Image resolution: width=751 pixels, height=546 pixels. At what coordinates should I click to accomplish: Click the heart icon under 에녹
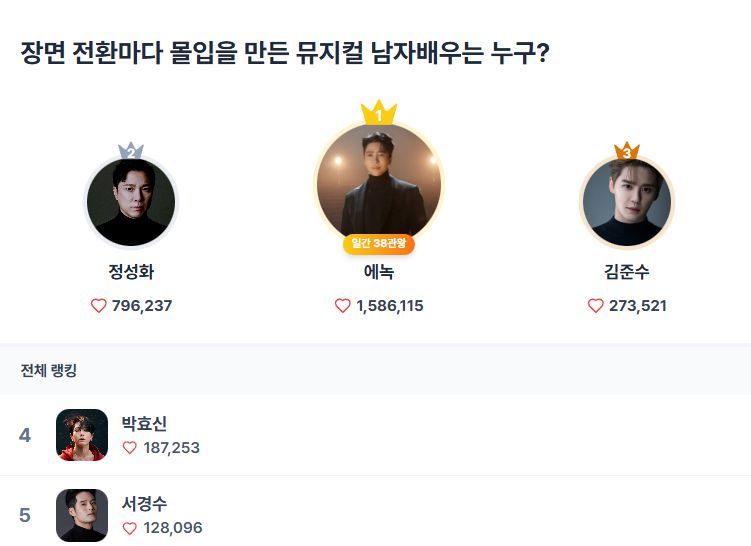click(343, 306)
